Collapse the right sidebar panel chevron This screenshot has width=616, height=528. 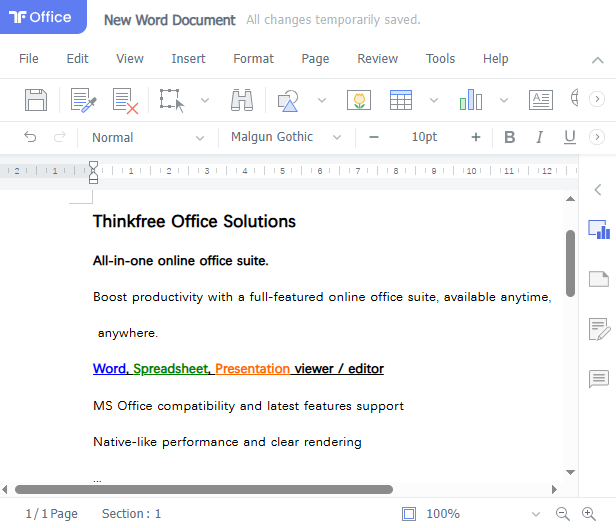click(598, 190)
